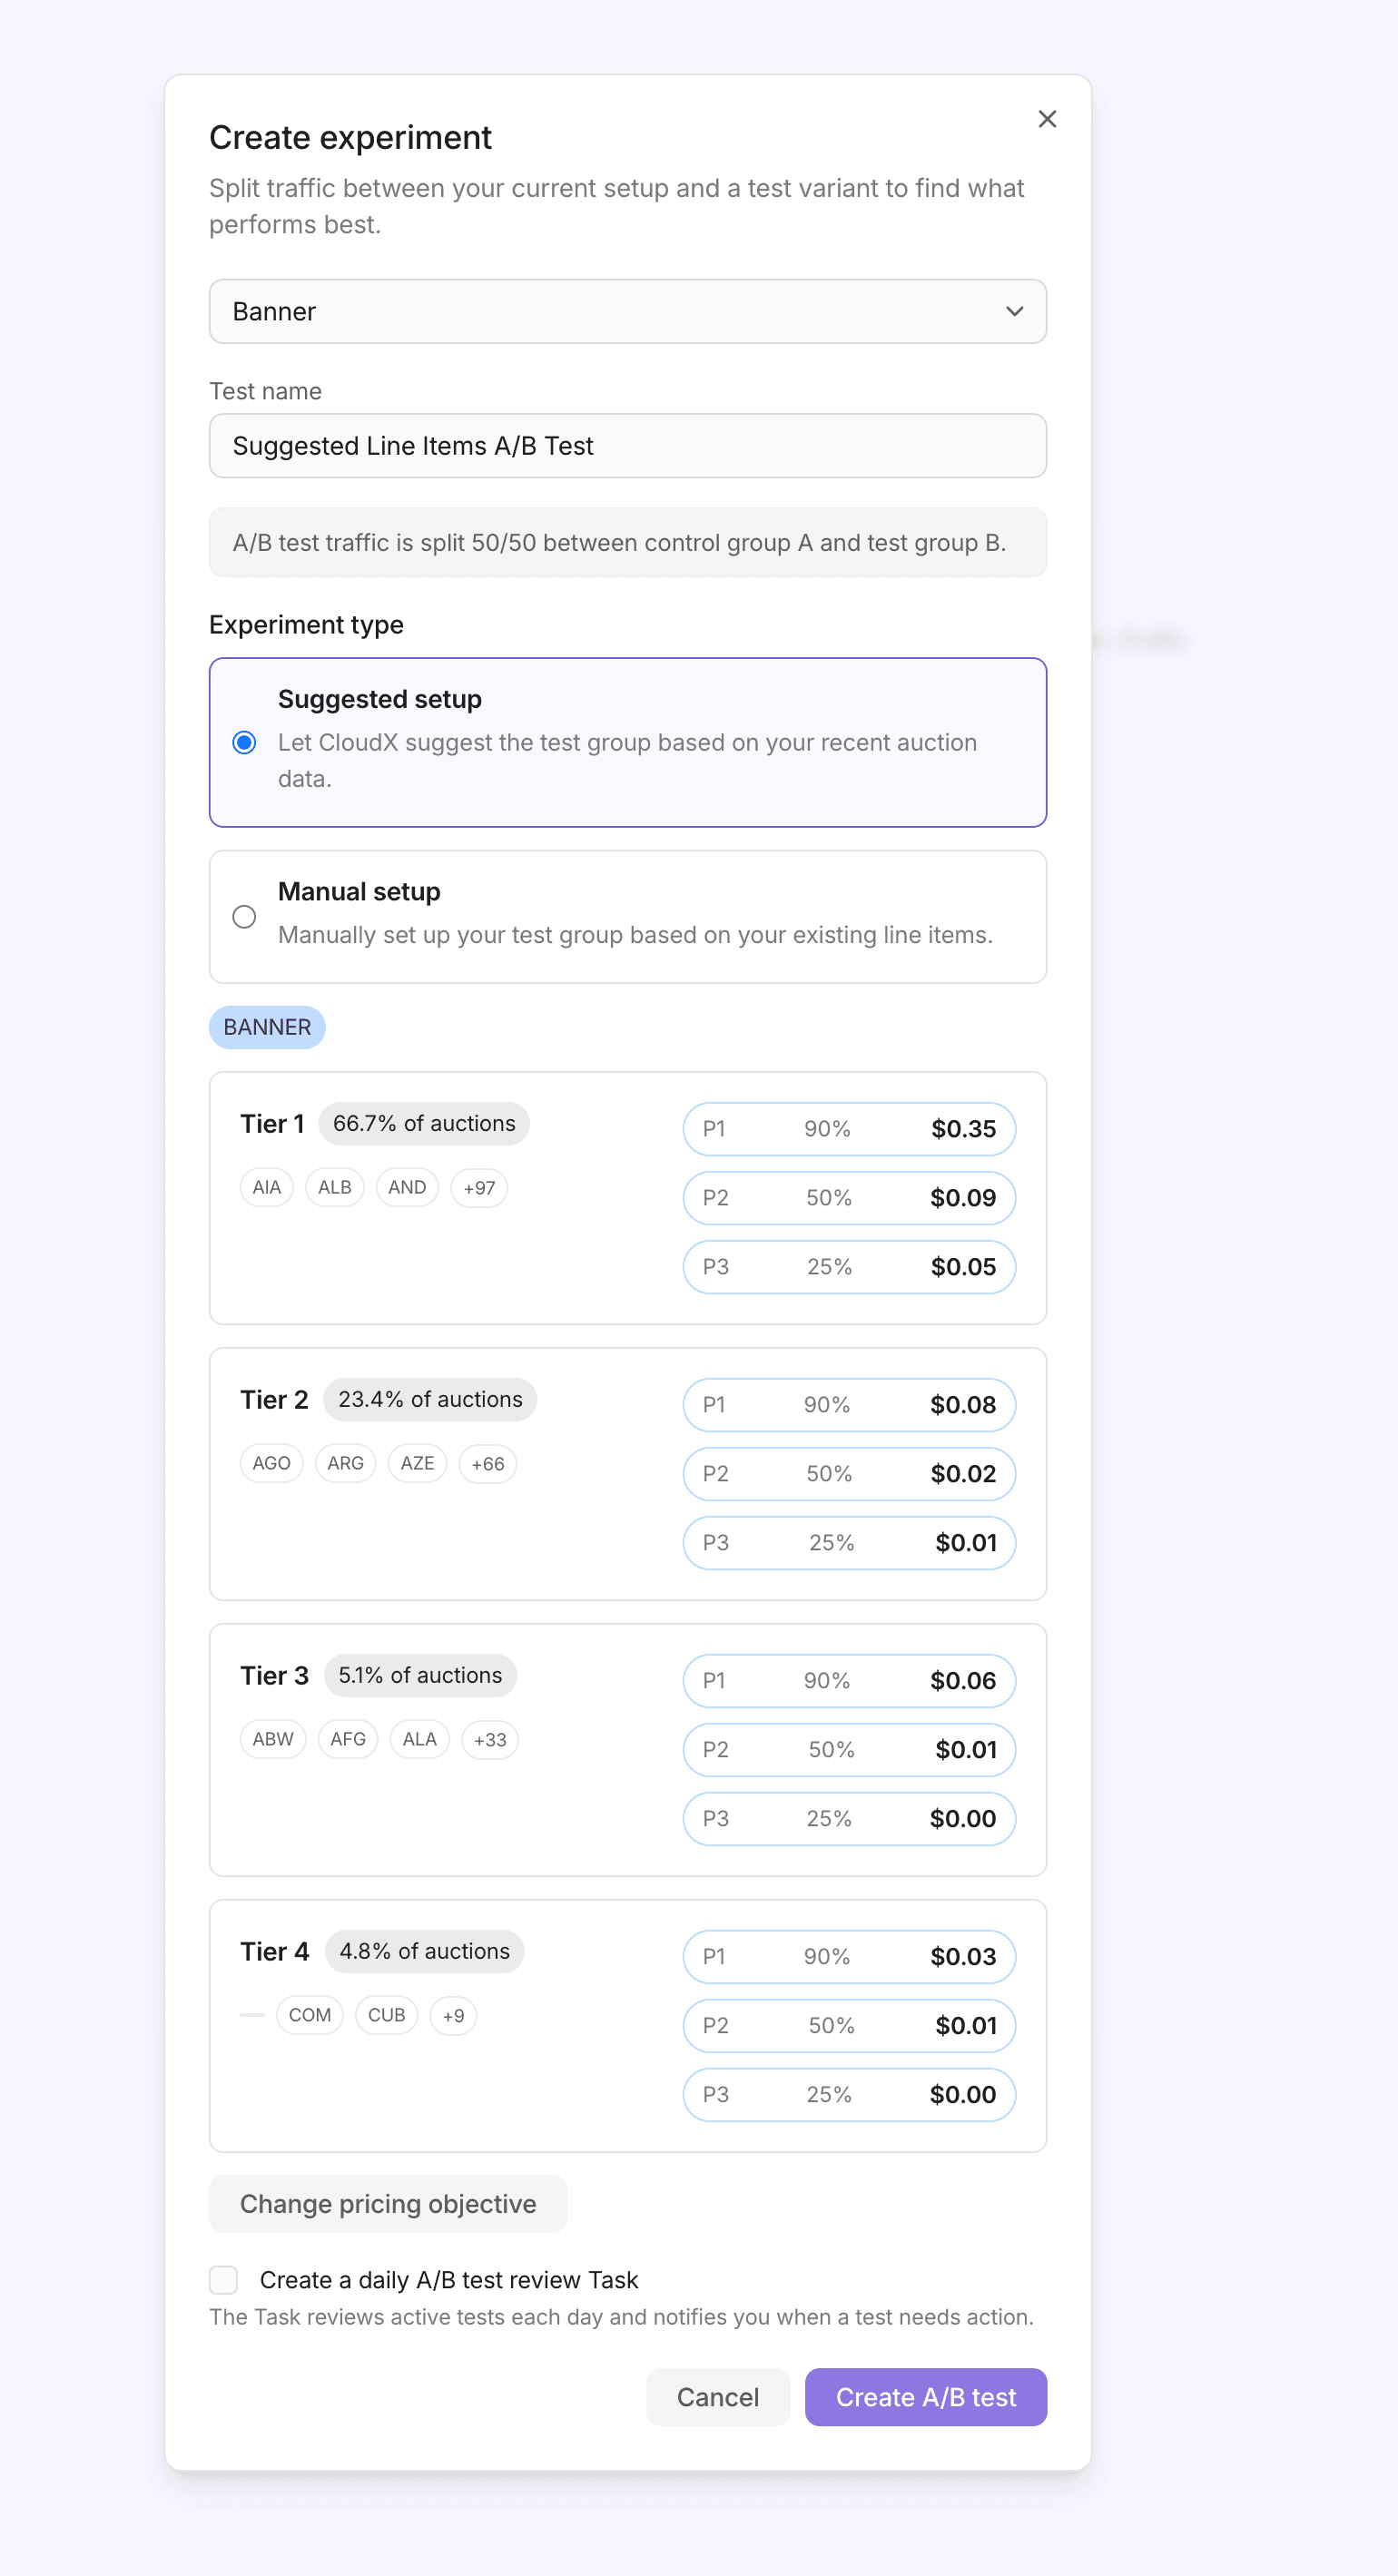Click the Tier 3 ALA country chip
This screenshot has width=1398, height=2576.
click(420, 1740)
